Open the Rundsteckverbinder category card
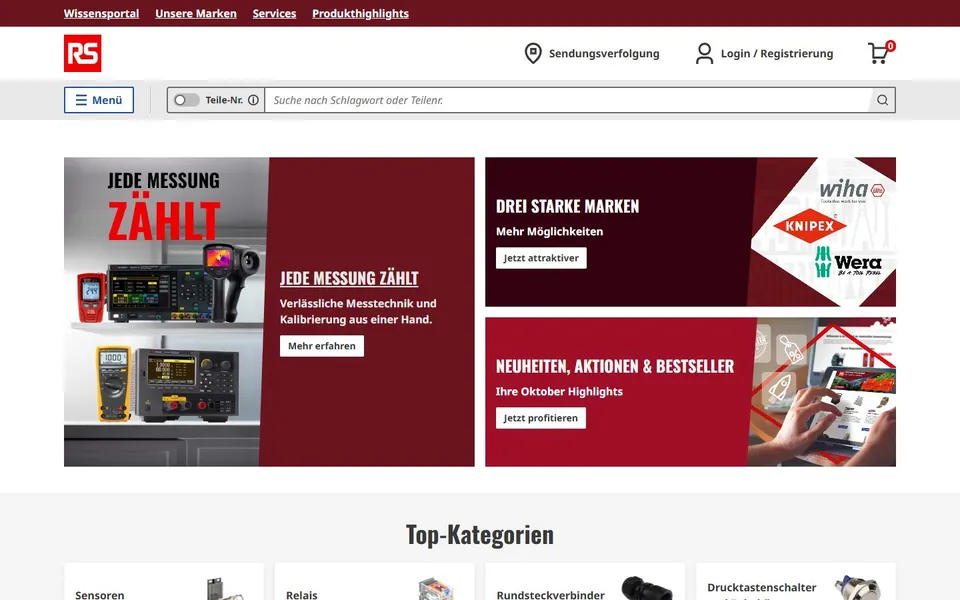 (585, 582)
